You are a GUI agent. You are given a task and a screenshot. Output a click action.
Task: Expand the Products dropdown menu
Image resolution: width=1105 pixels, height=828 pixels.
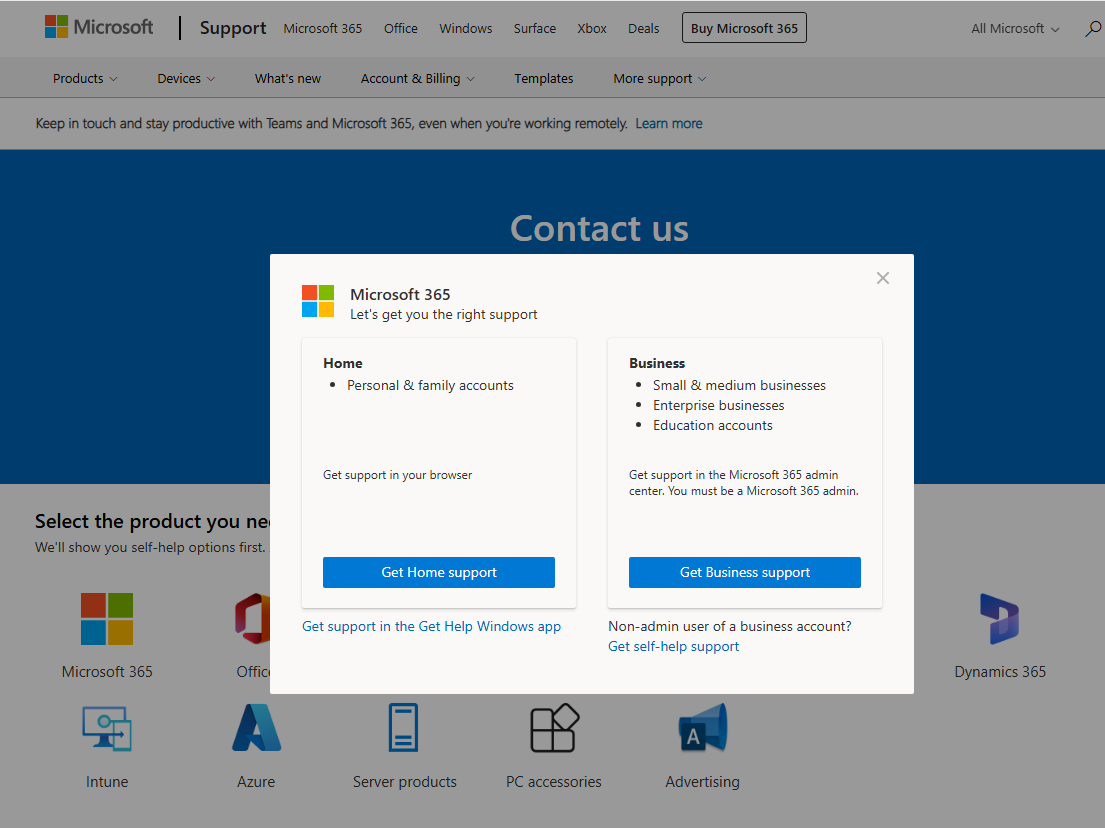tap(85, 78)
